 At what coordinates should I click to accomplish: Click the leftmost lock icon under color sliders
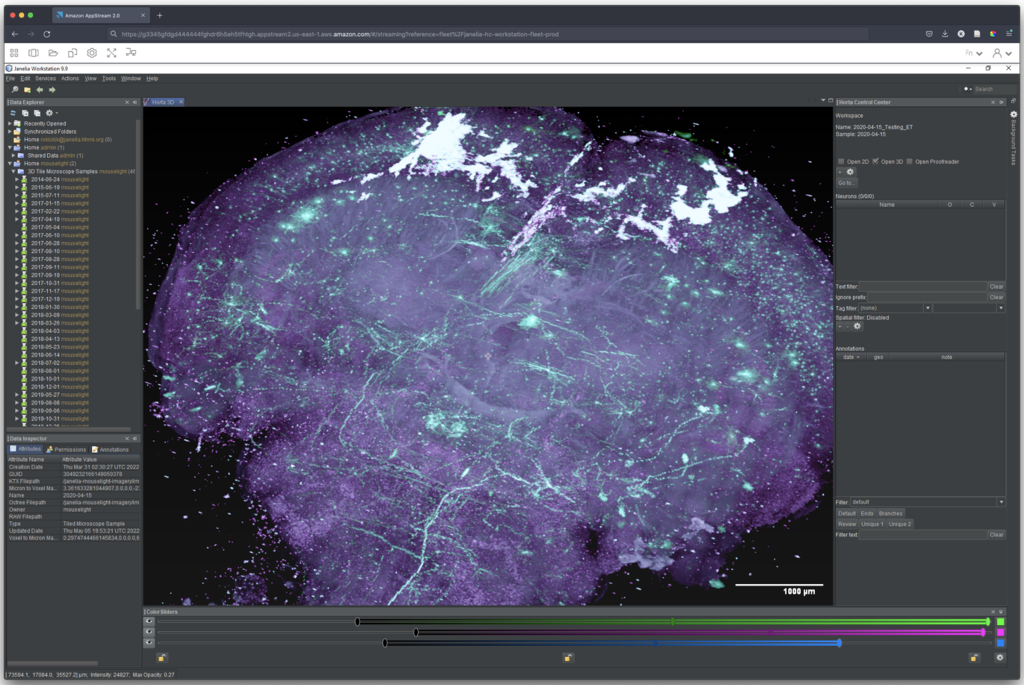(x=161, y=658)
